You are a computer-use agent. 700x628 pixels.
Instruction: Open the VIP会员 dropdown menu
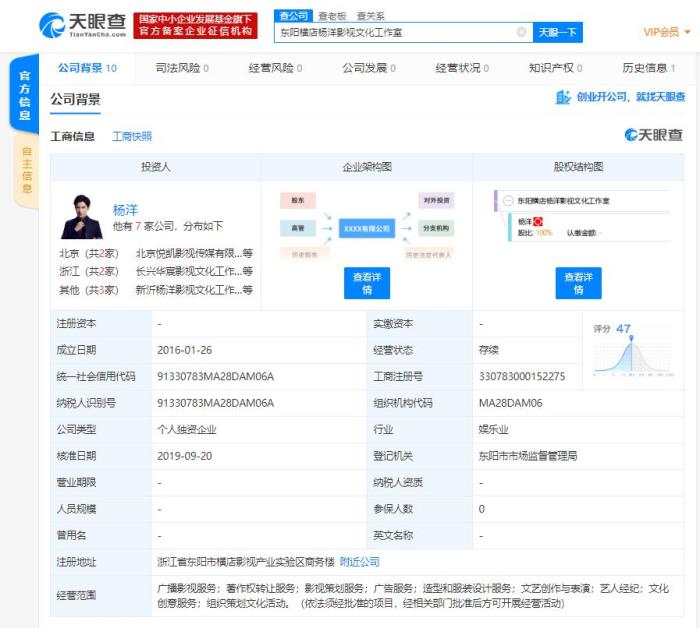667,32
